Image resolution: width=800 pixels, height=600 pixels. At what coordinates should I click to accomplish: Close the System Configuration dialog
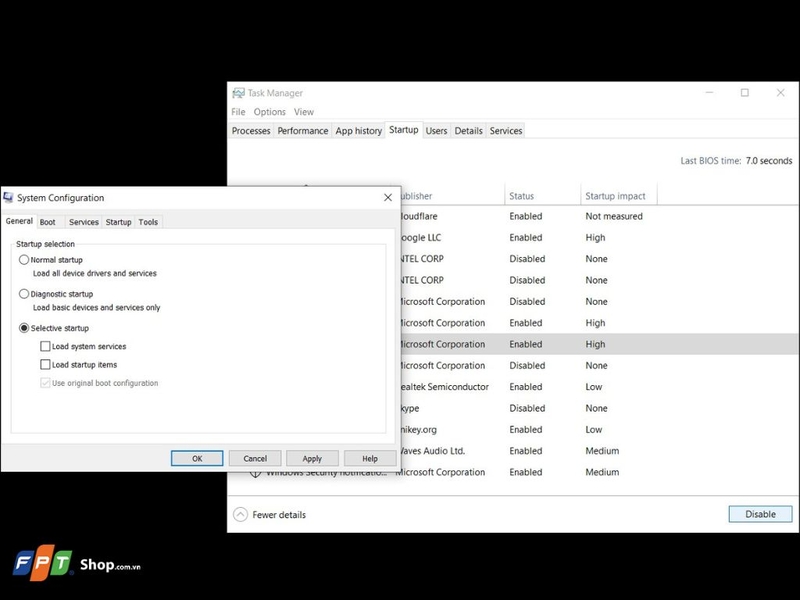click(x=388, y=197)
